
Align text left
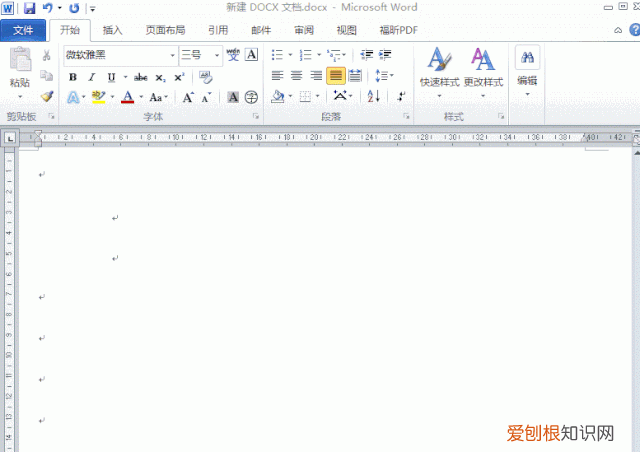[277, 76]
